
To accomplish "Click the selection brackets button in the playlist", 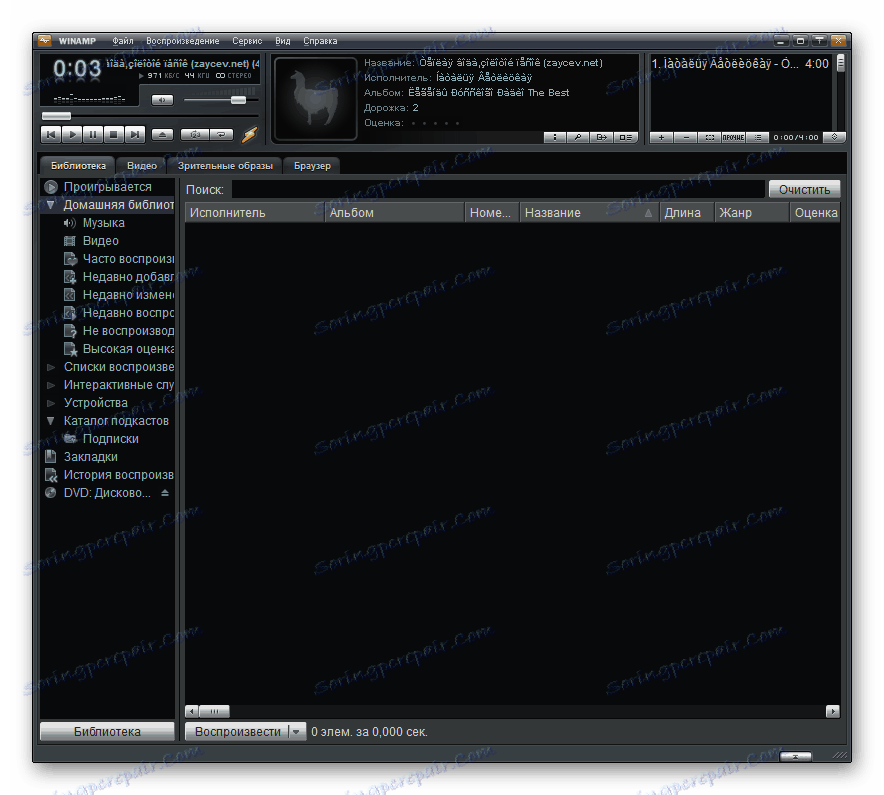I will coord(709,137).
